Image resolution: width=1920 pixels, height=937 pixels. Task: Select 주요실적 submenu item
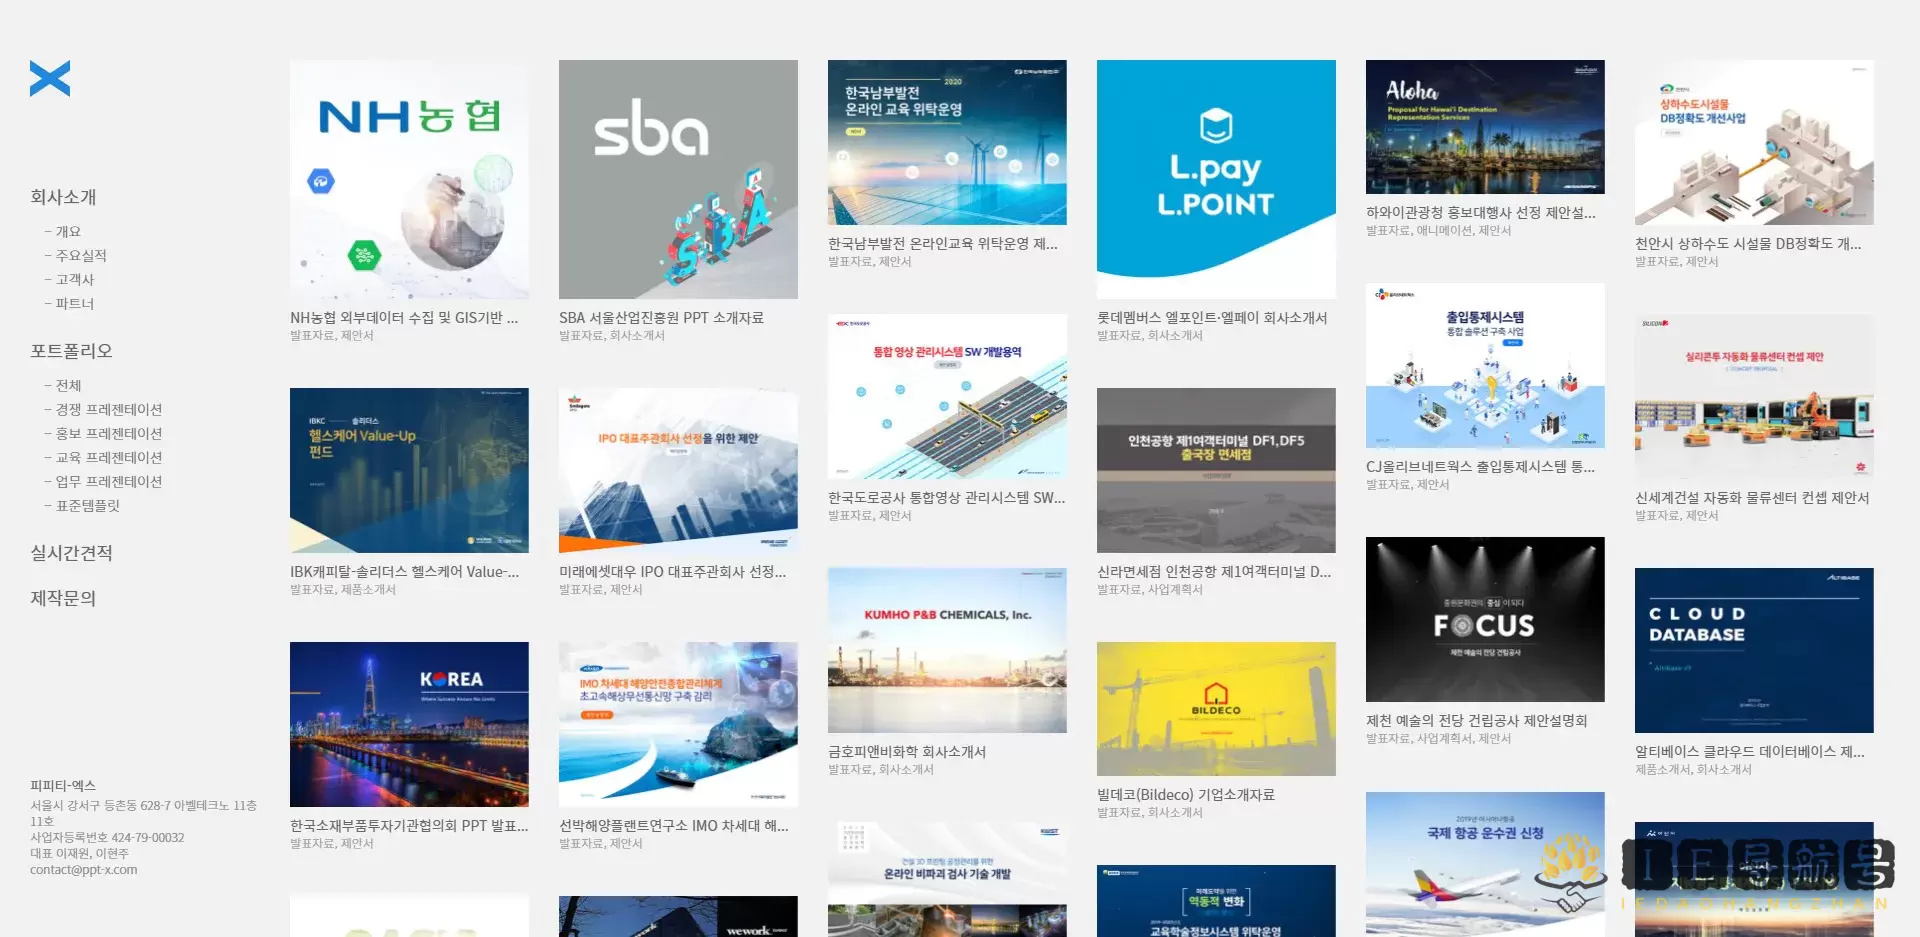pyautogui.click(x=80, y=256)
